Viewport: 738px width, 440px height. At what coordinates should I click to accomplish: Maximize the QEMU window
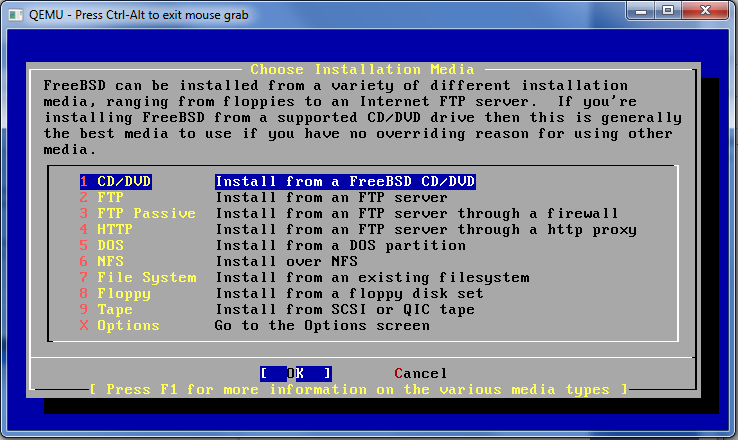(667, 11)
